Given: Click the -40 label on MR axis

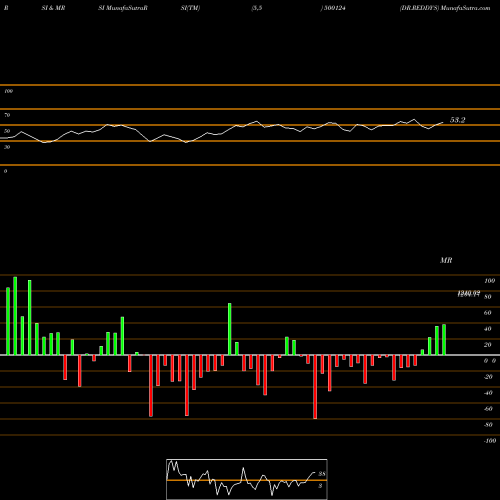Looking at the screenshot, I should 488,393.
